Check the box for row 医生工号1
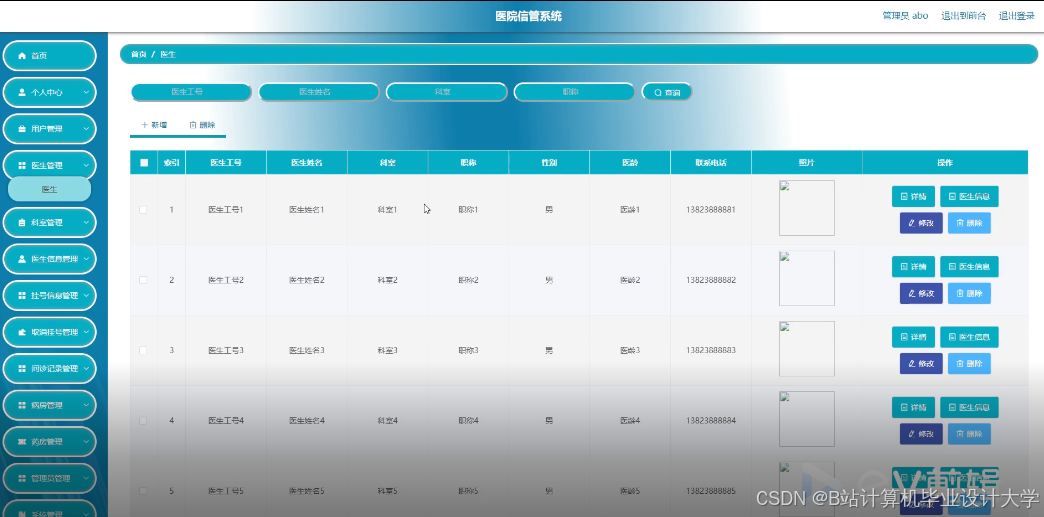Viewport: 1044px width, 517px height. point(143,210)
